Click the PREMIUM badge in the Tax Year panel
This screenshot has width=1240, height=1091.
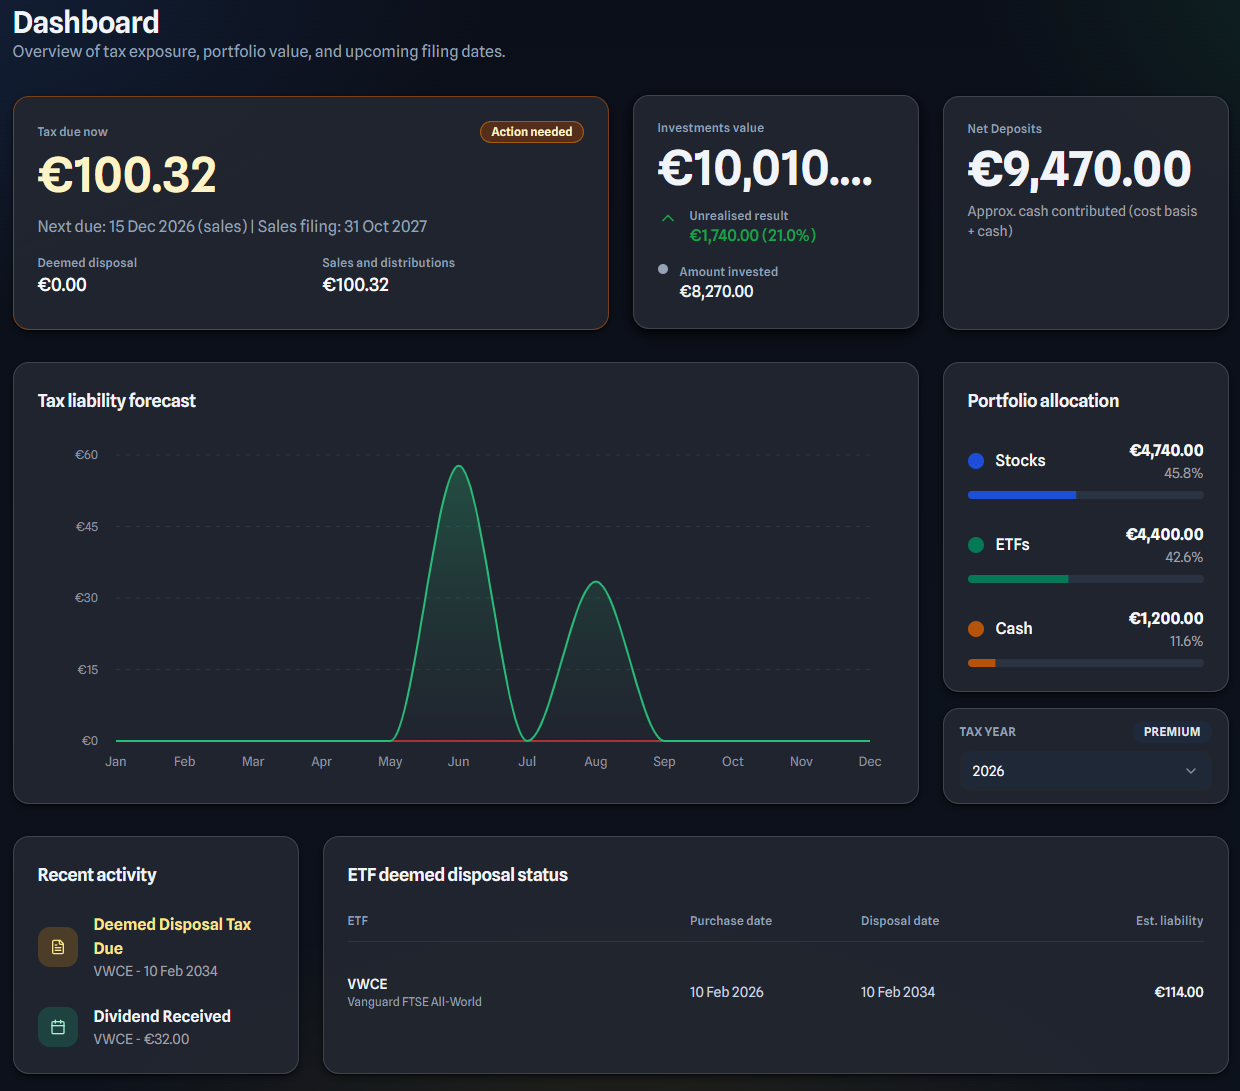coord(1172,731)
